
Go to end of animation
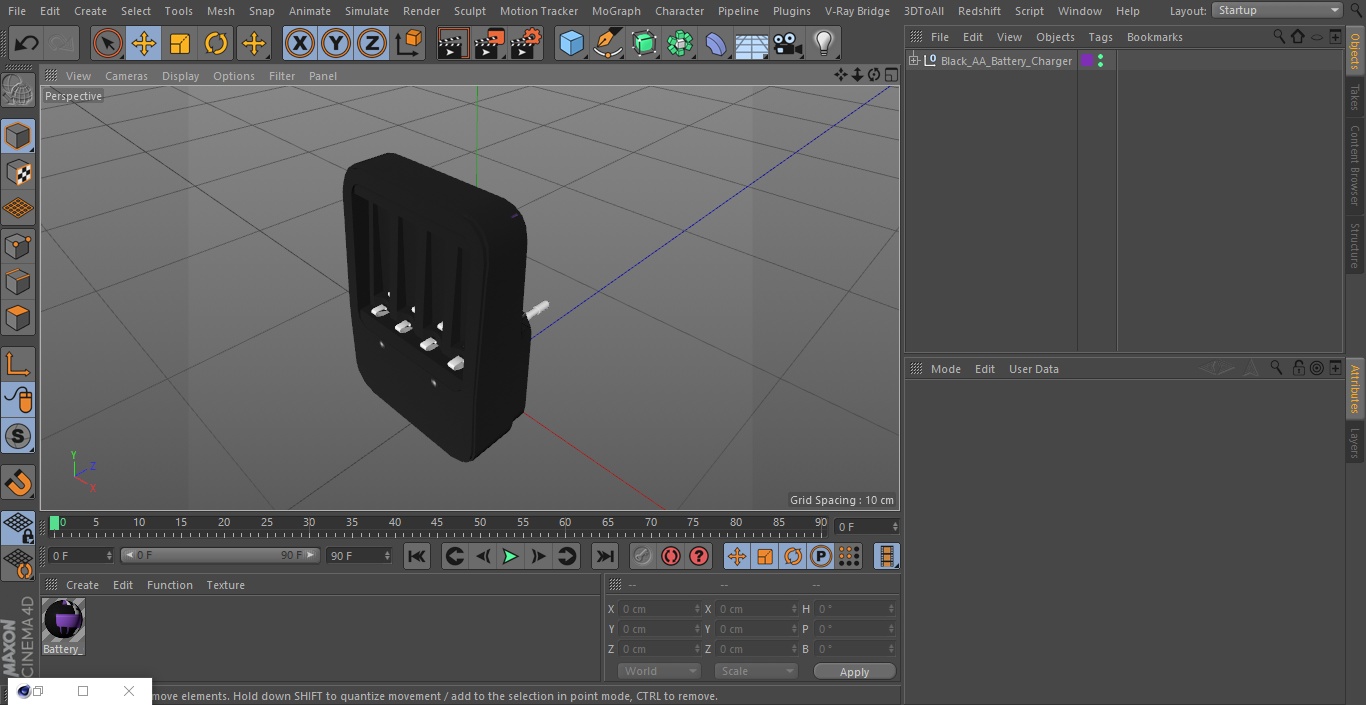point(605,556)
